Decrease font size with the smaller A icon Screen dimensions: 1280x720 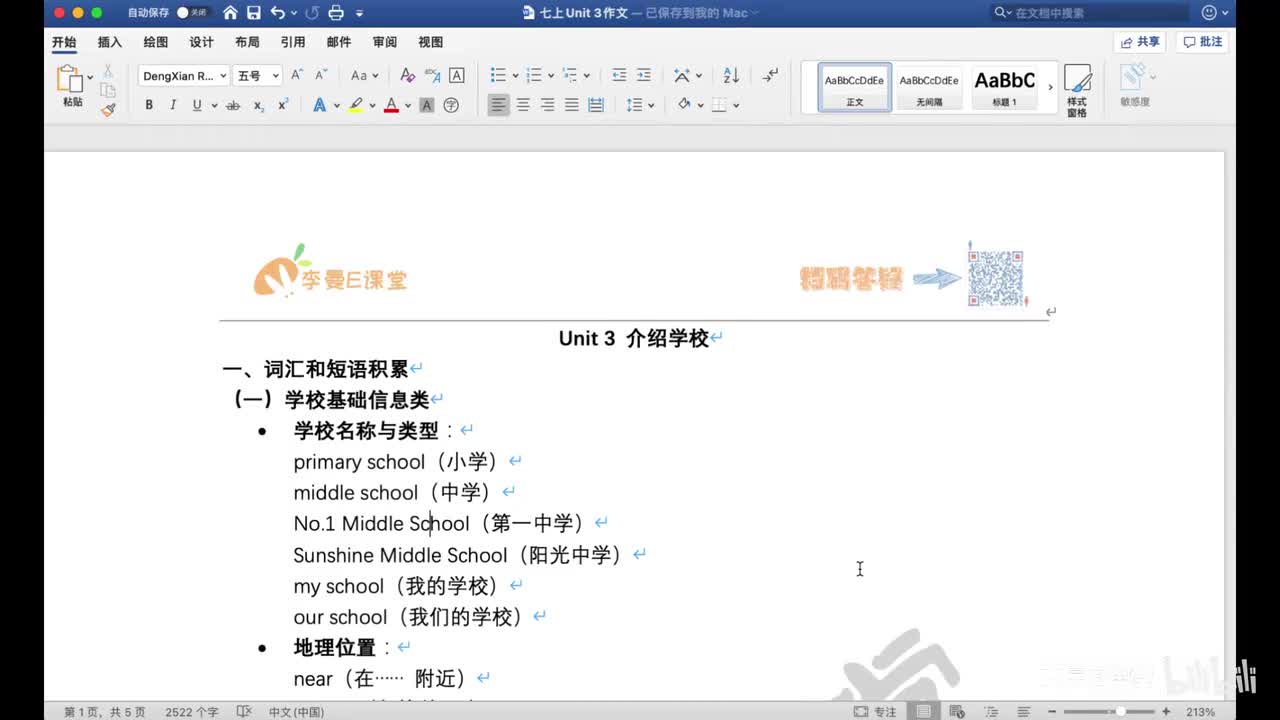click(x=321, y=75)
